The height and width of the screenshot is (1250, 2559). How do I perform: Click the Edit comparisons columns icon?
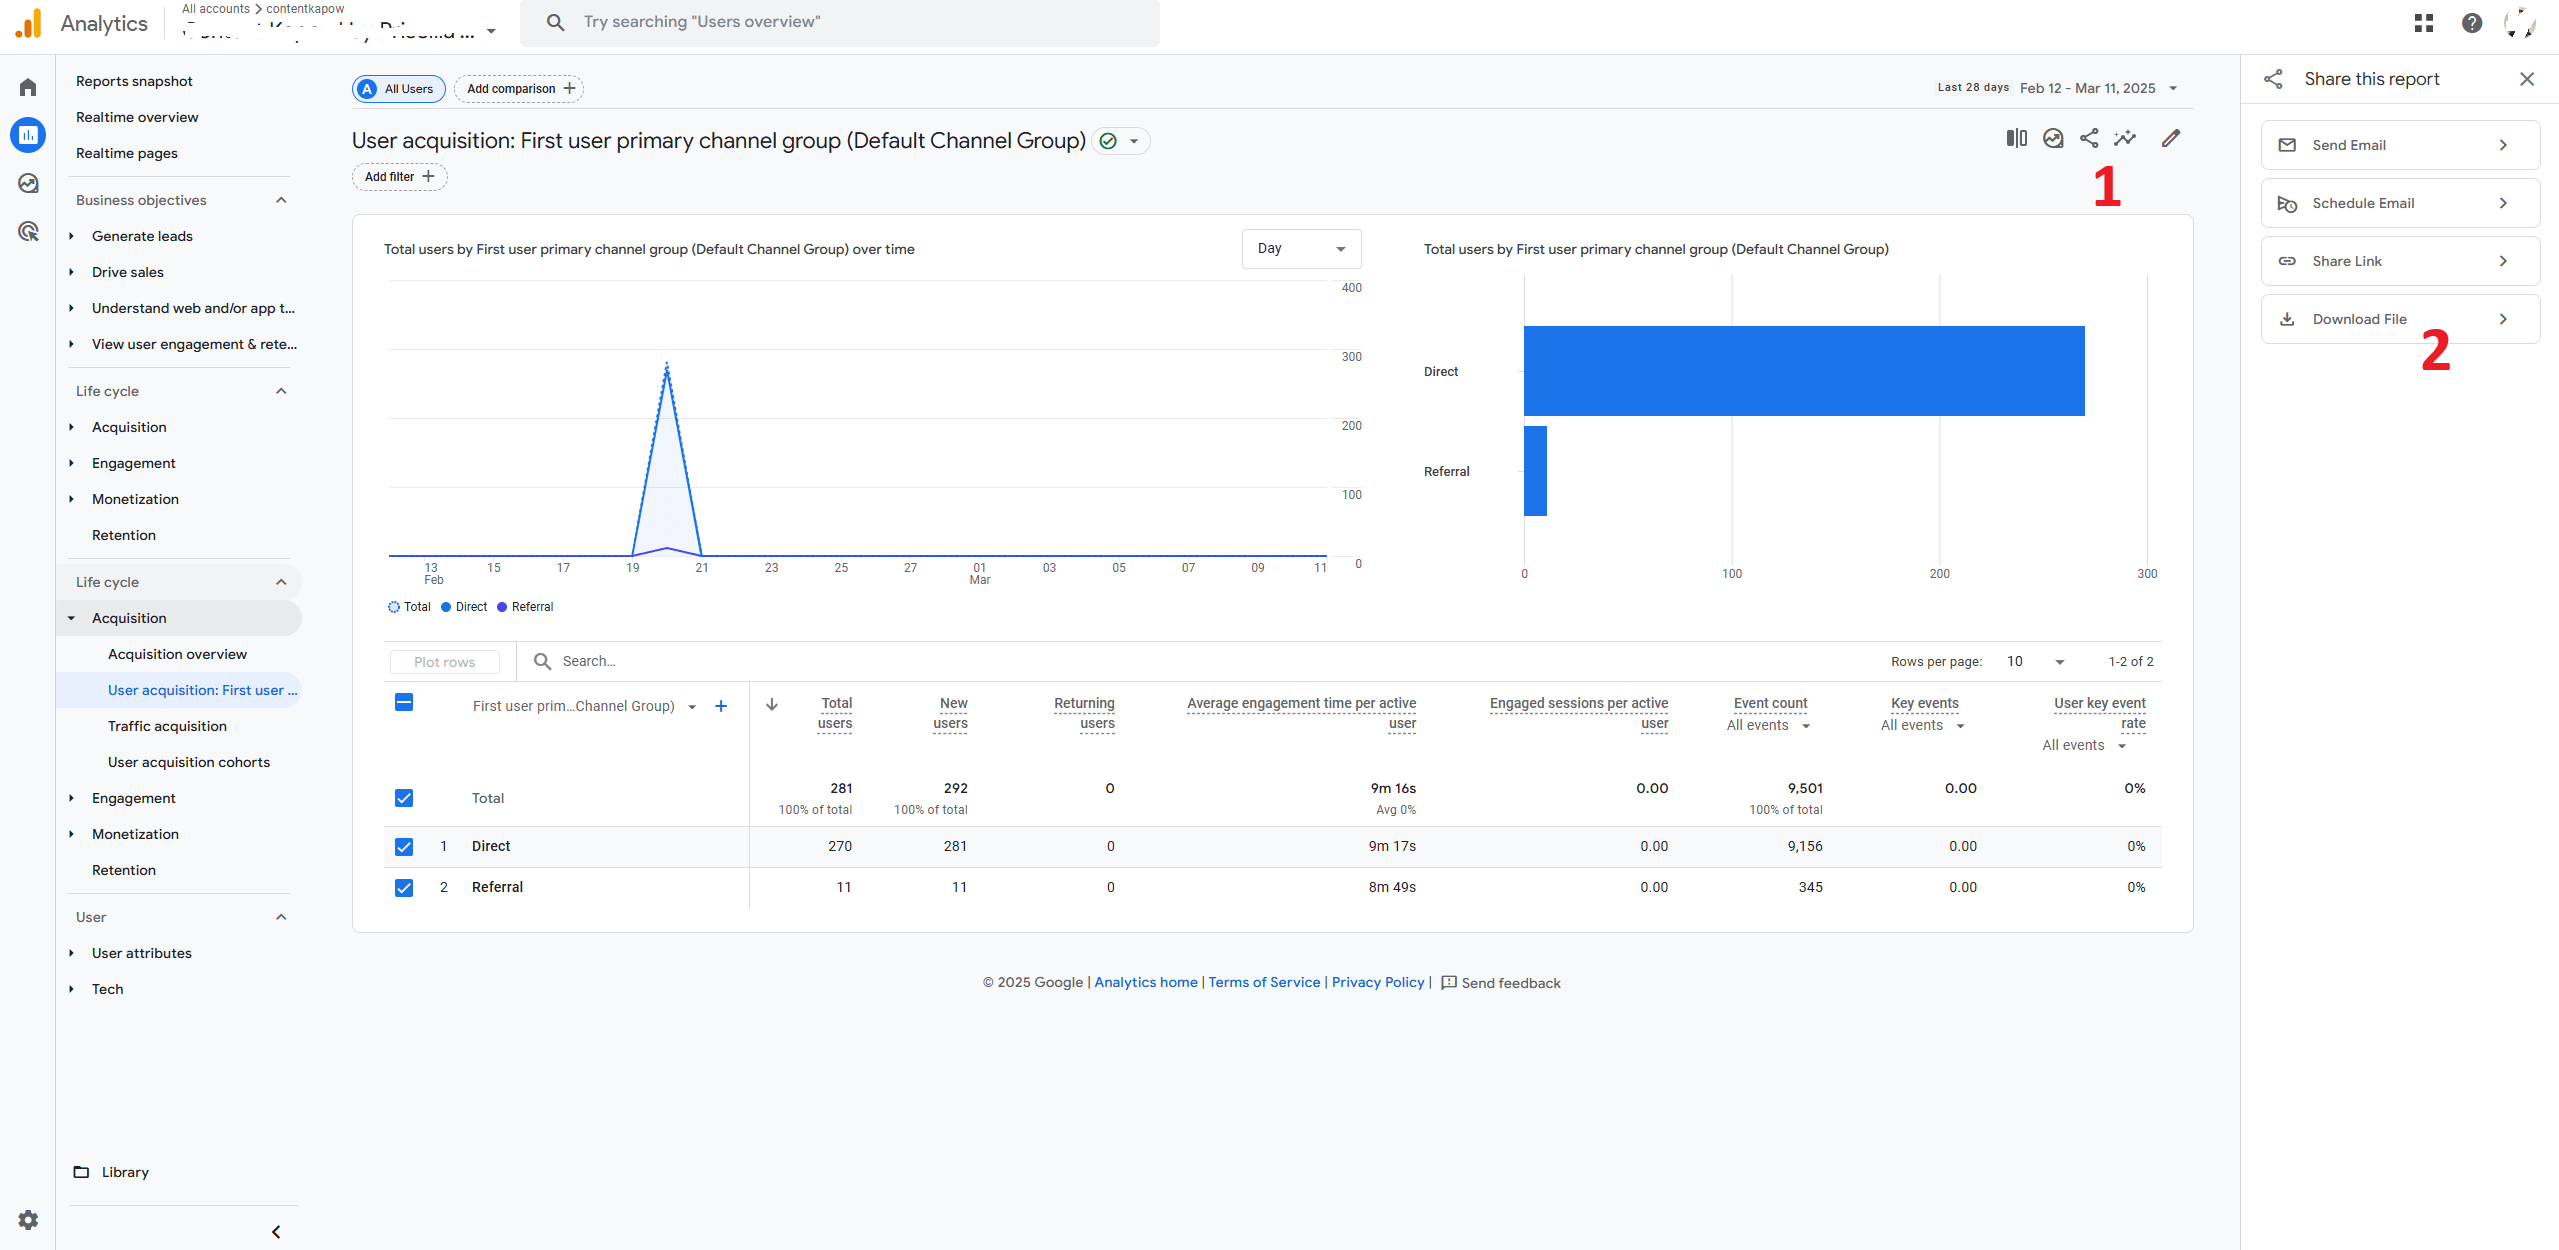tap(2017, 138)
